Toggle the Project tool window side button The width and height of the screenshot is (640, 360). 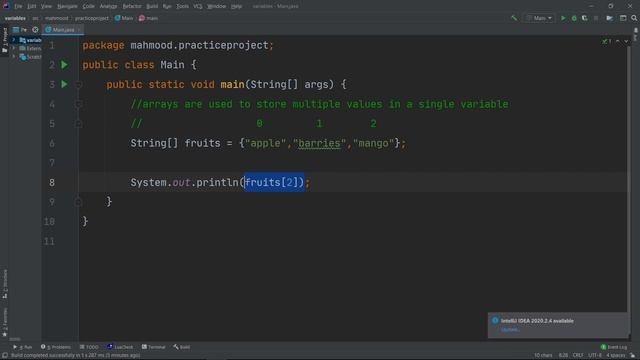point(4,41)
